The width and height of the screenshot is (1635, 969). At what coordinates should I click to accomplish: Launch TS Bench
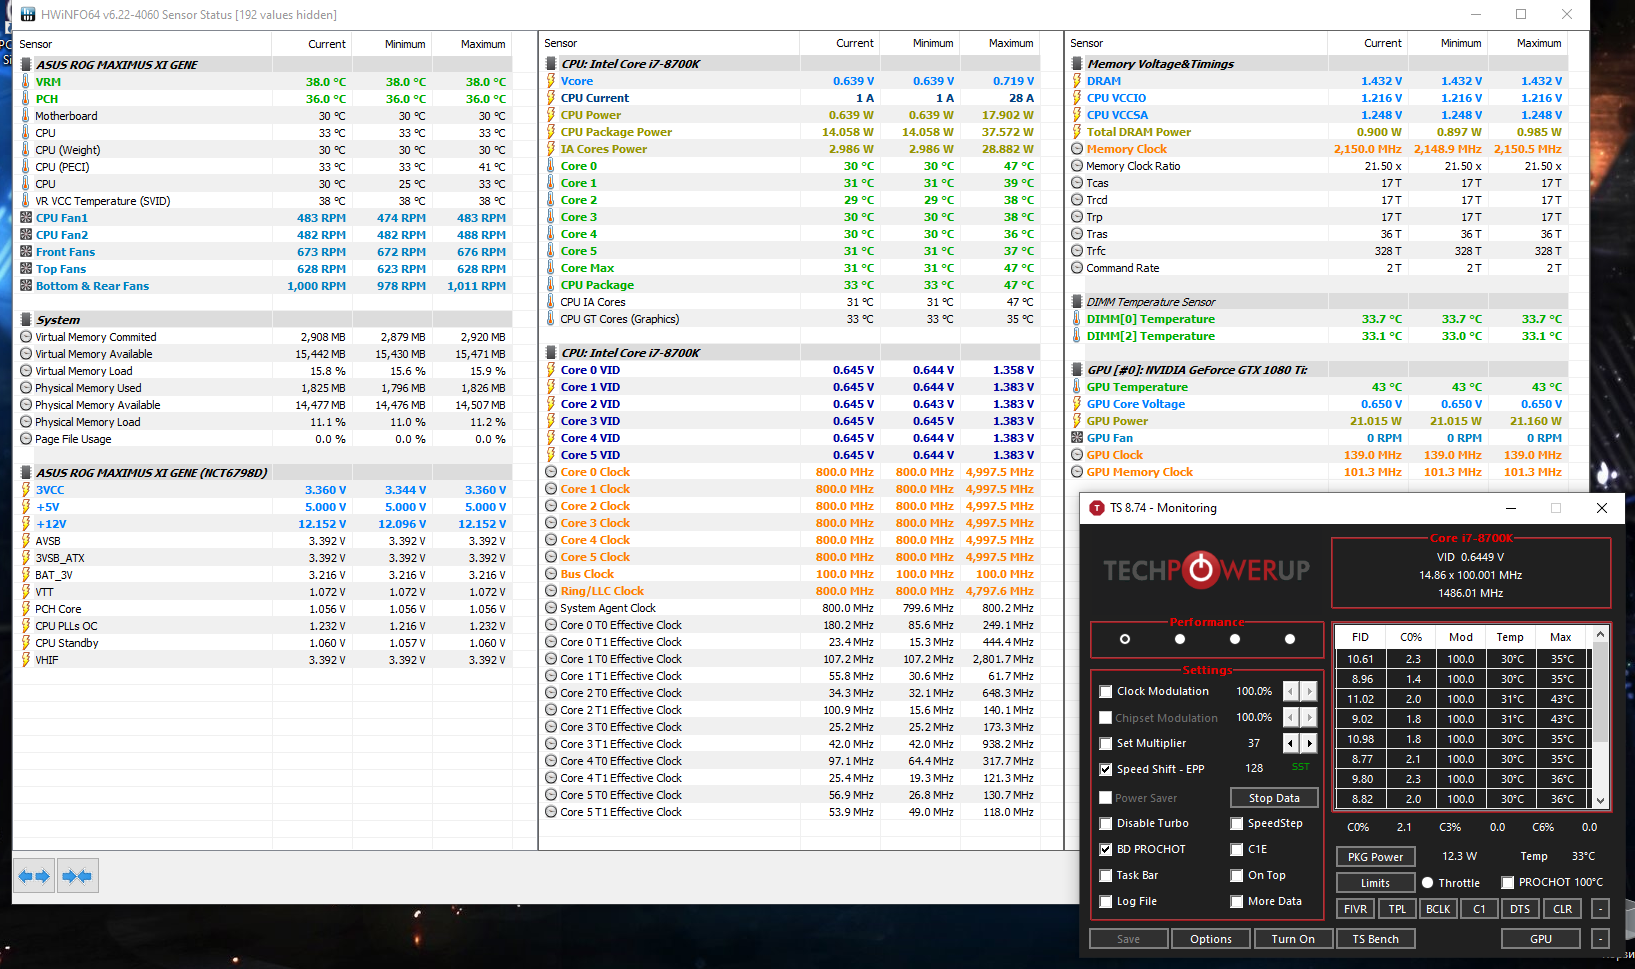coord(1375,939)
